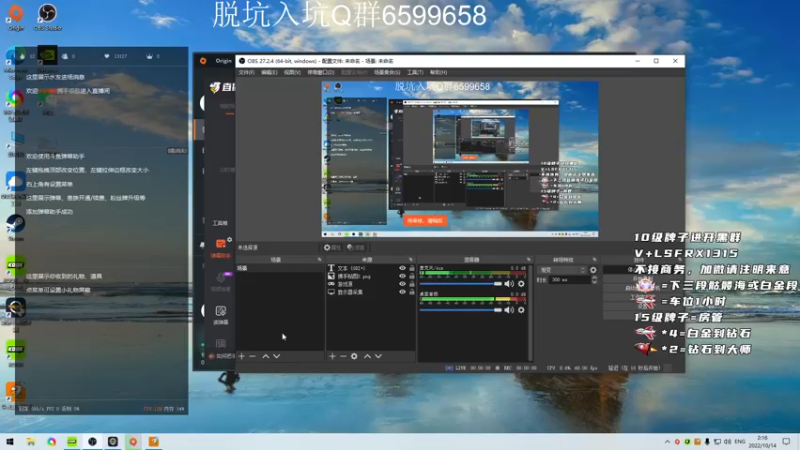
Task: Click the 属性 properties button
Action: 332,247
